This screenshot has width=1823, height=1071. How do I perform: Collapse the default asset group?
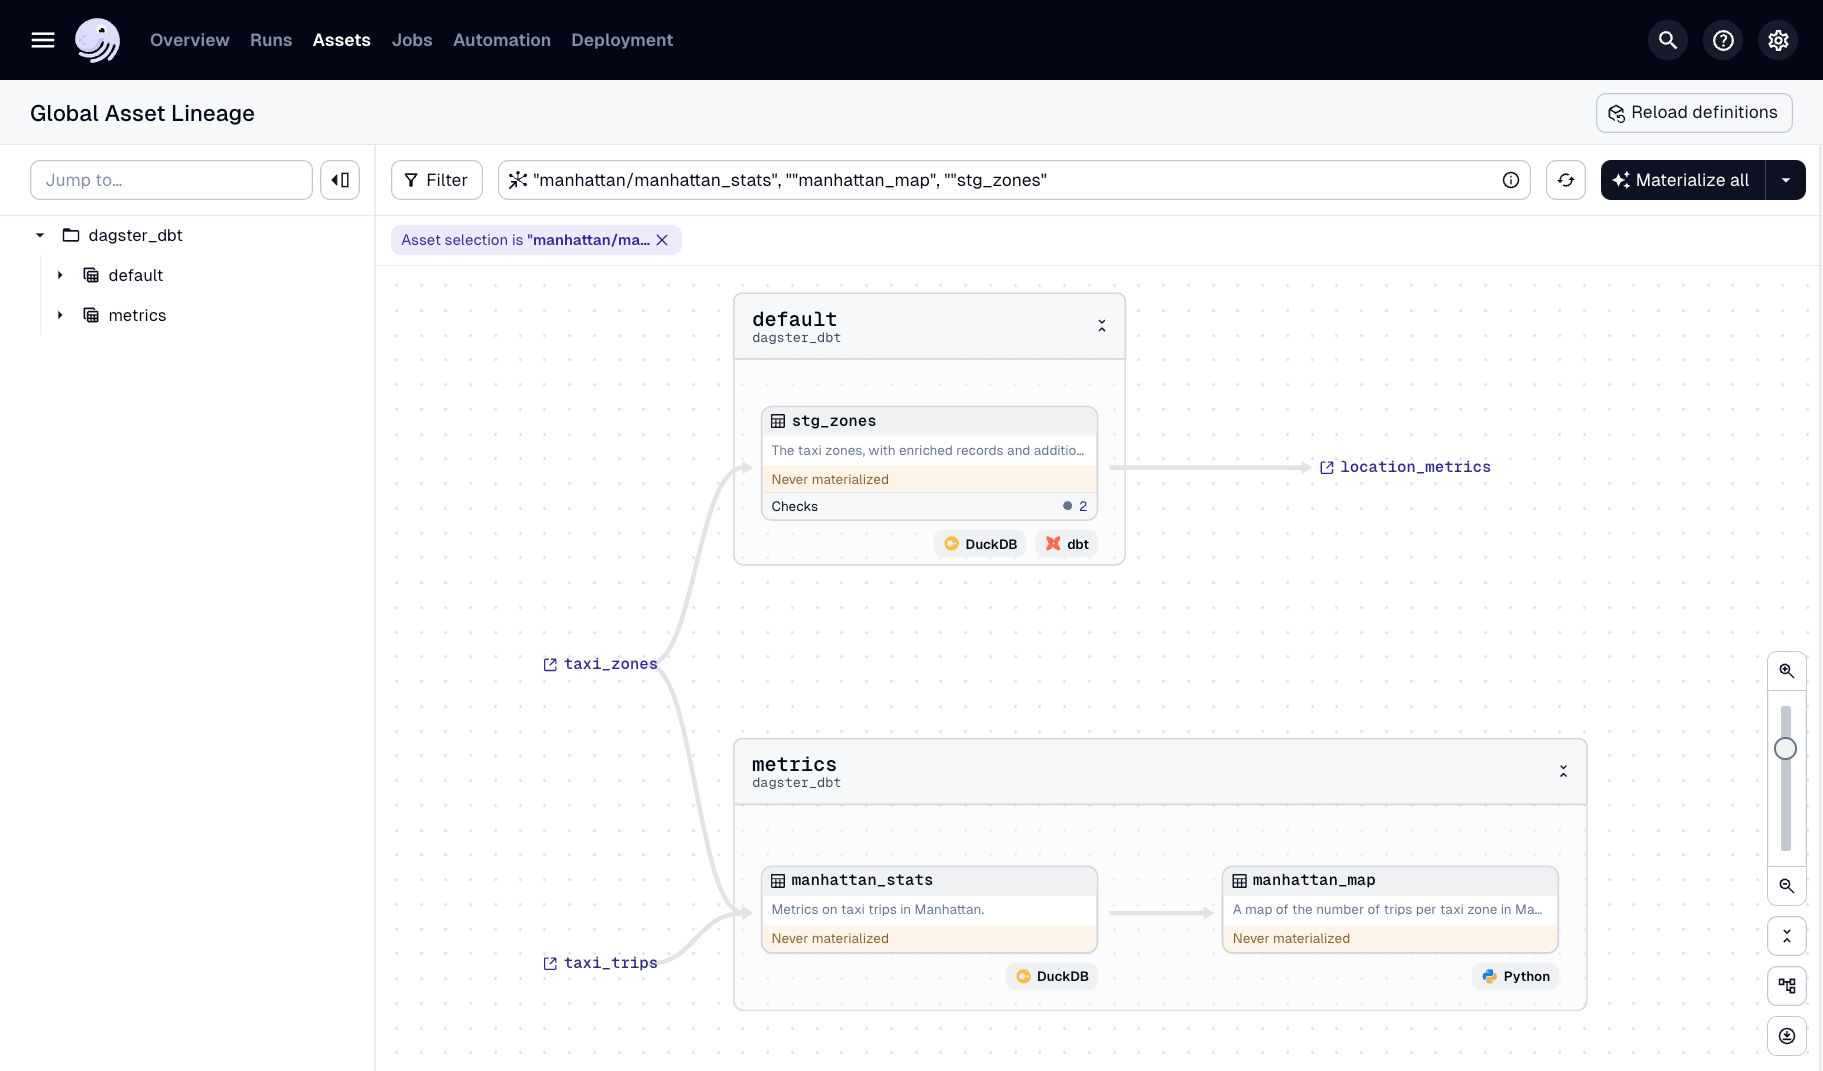click(x=1101, y=326)
